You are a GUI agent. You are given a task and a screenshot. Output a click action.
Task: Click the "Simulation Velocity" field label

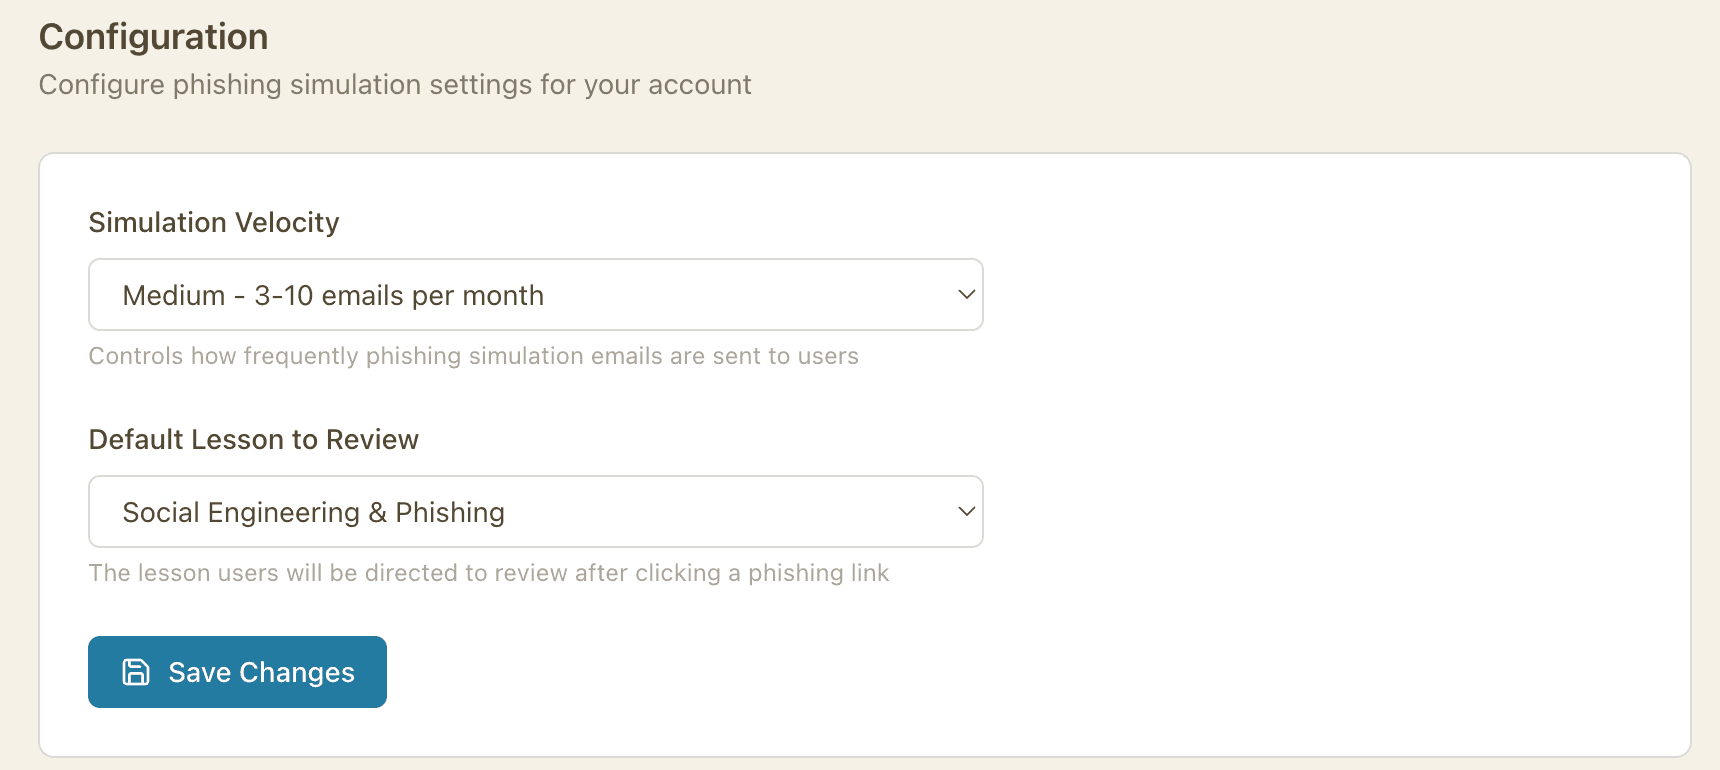pos(214,222)
